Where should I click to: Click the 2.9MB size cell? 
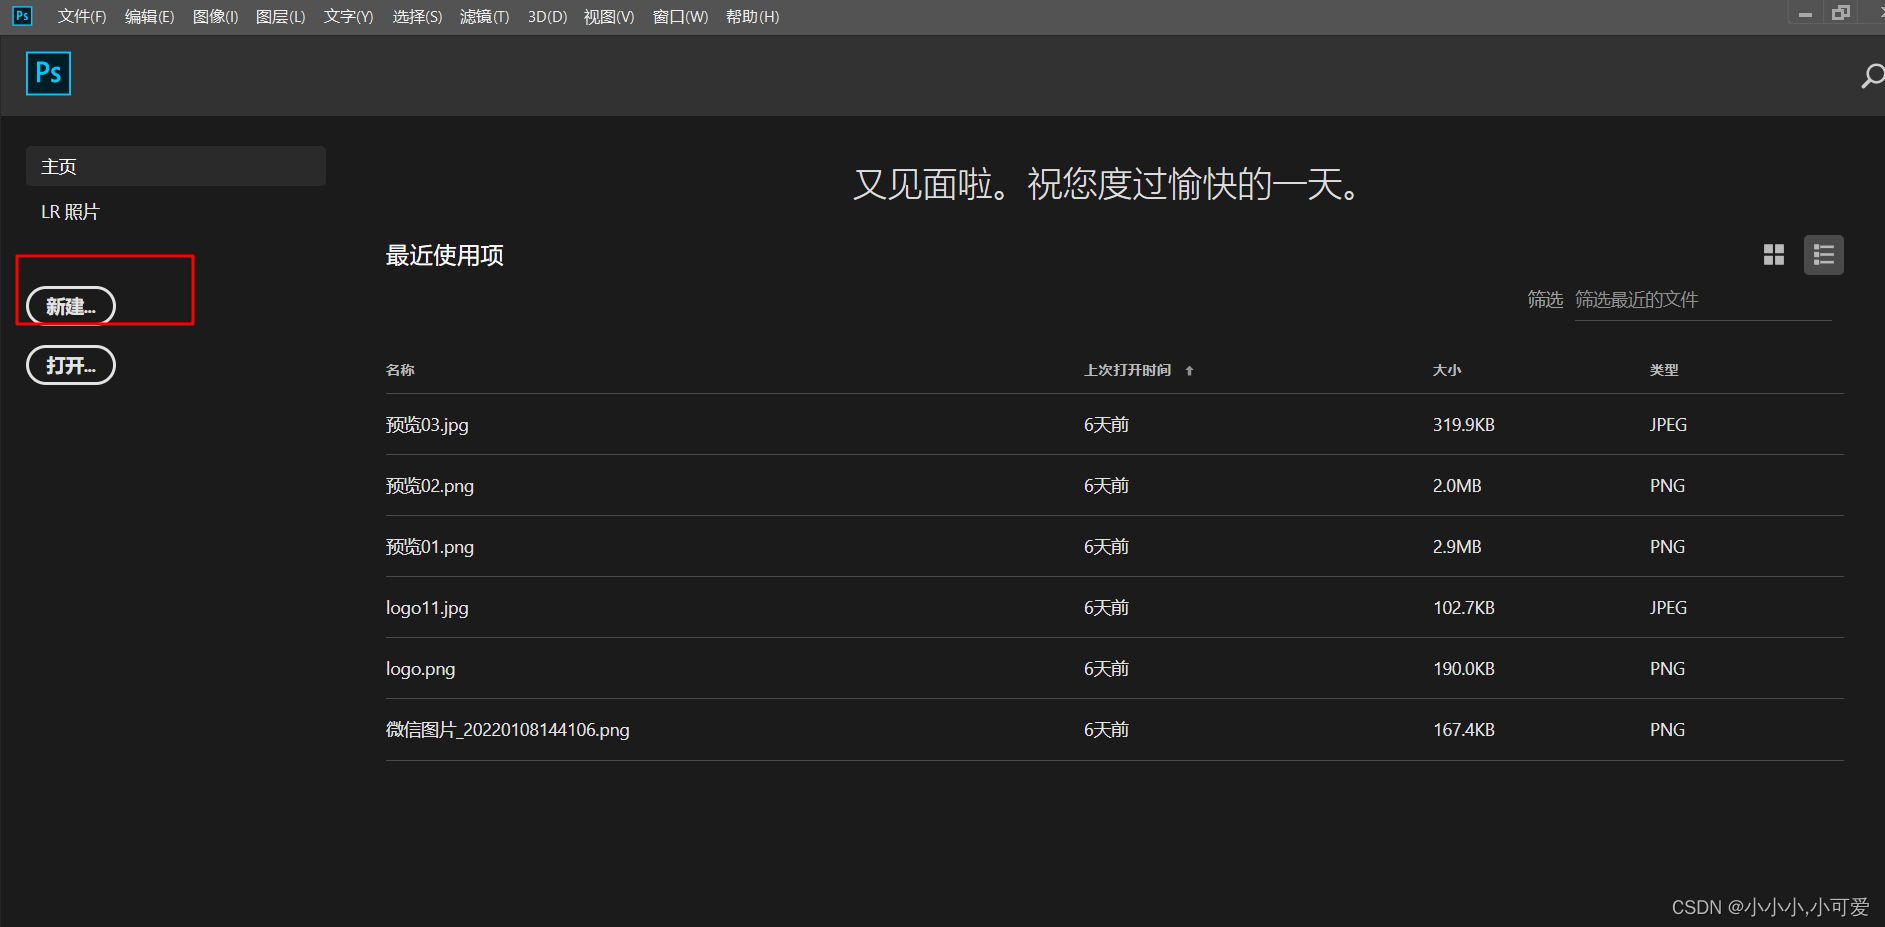click(x=1457, y=547)
